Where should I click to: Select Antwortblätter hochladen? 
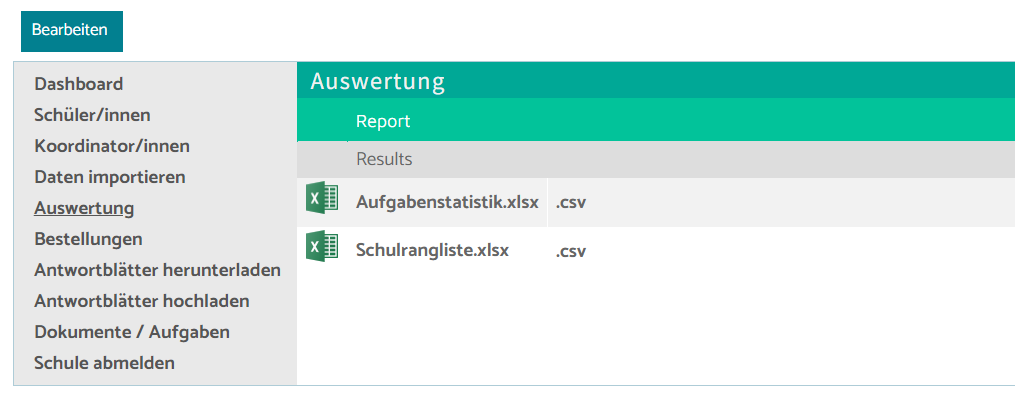point(142,301)
